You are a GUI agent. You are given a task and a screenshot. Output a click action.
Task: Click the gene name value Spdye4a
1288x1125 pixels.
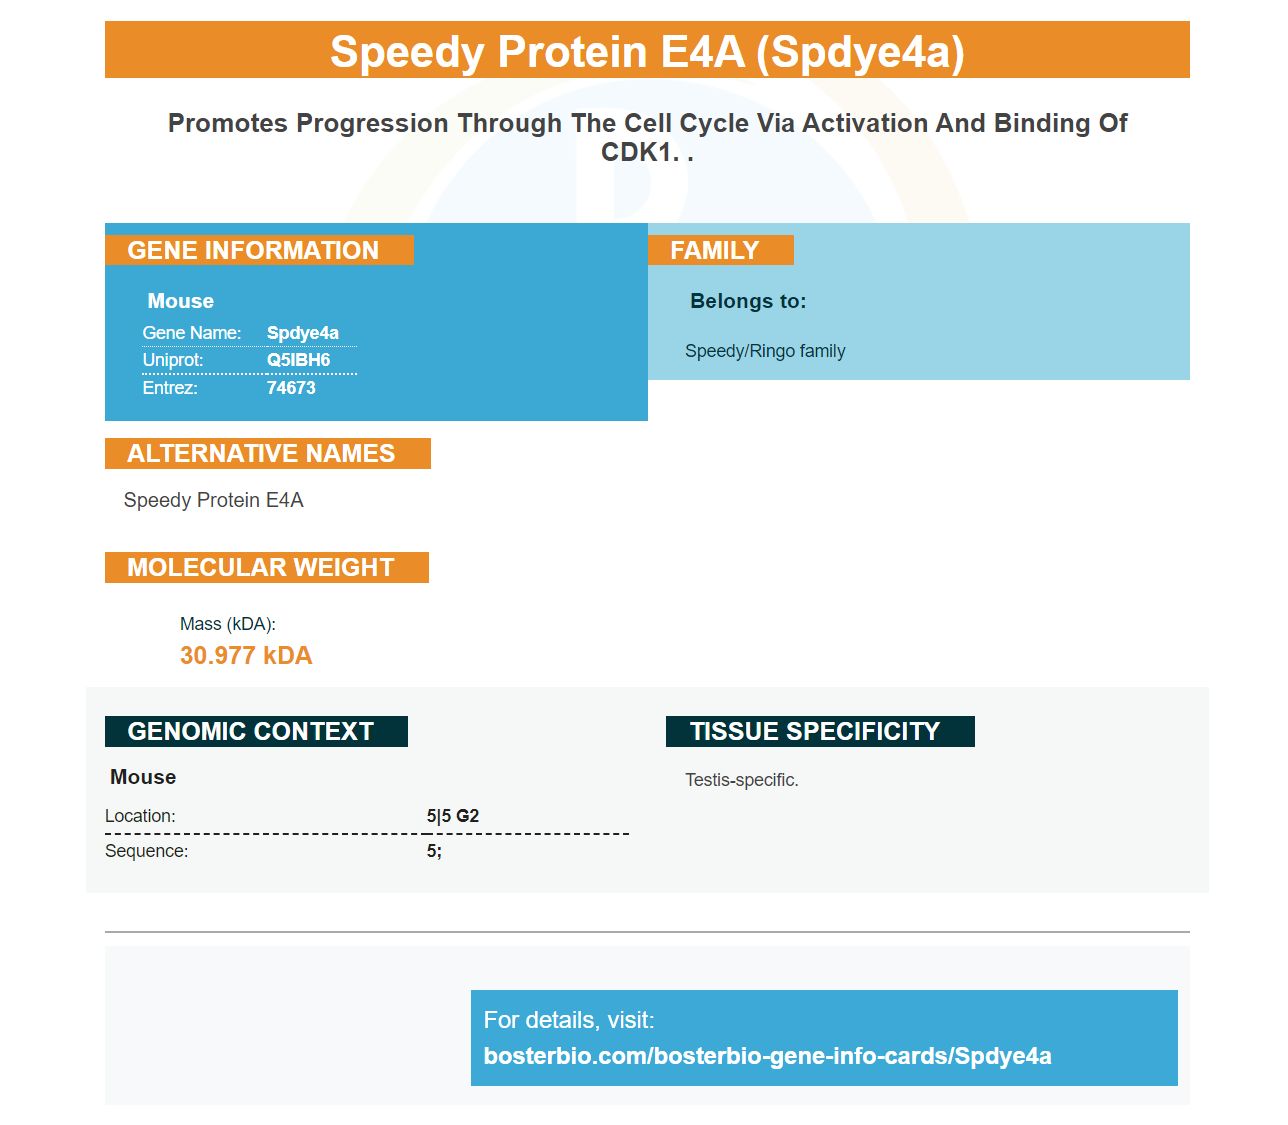[302, 333]
